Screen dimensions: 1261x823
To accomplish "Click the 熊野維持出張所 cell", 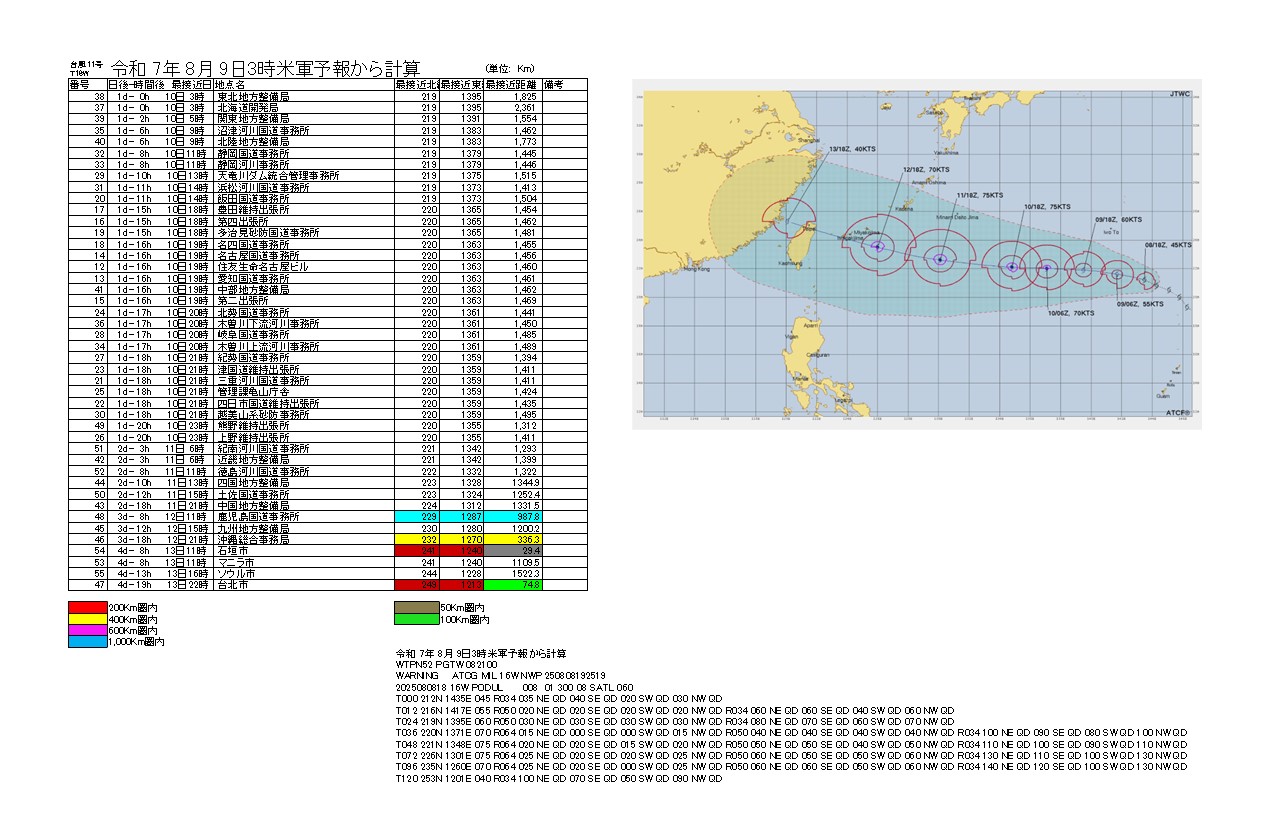I will click(x=304, y=426).
